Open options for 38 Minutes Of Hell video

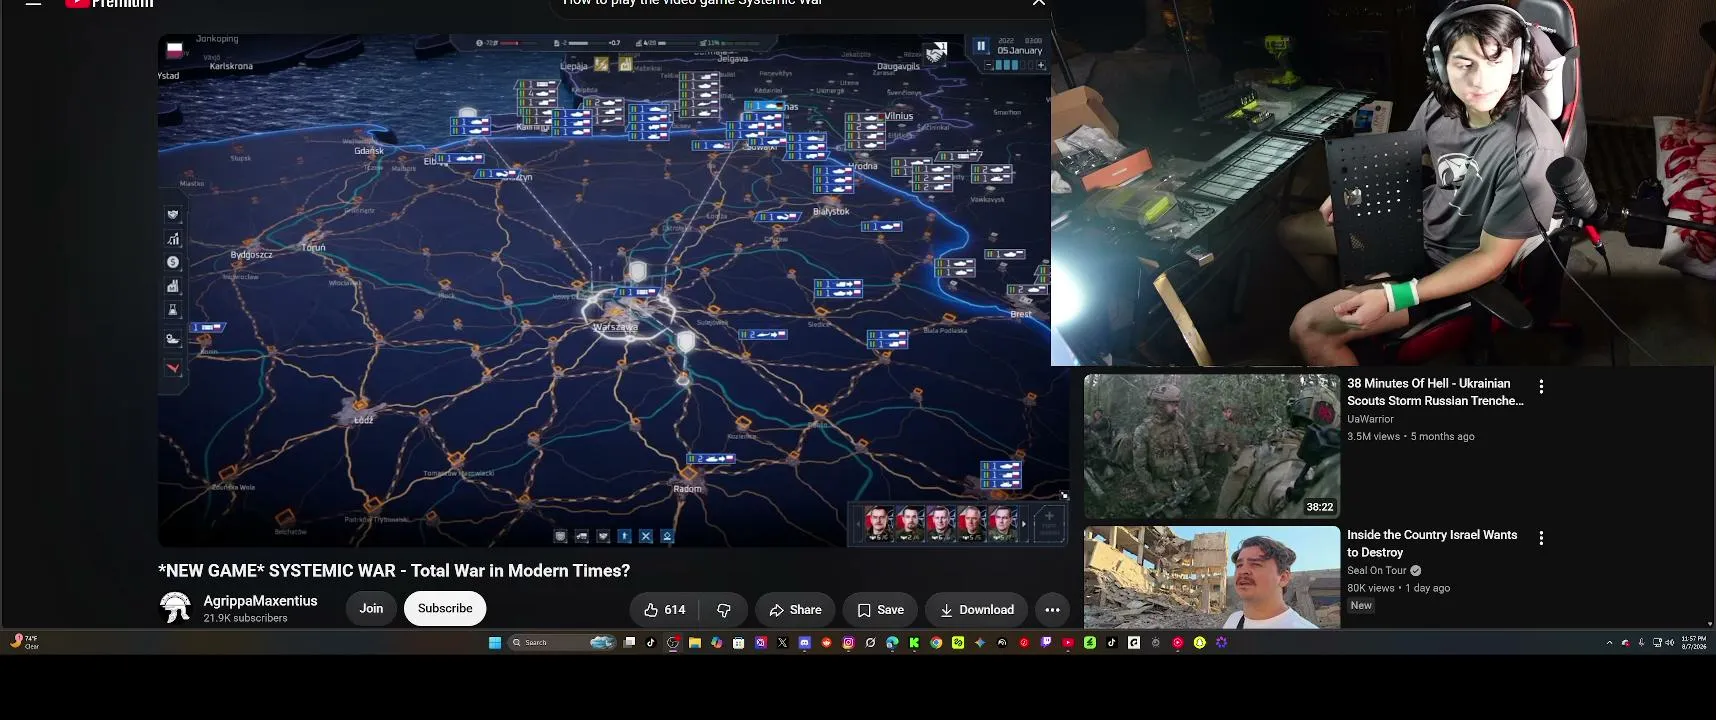click(x=1541, y=386)
